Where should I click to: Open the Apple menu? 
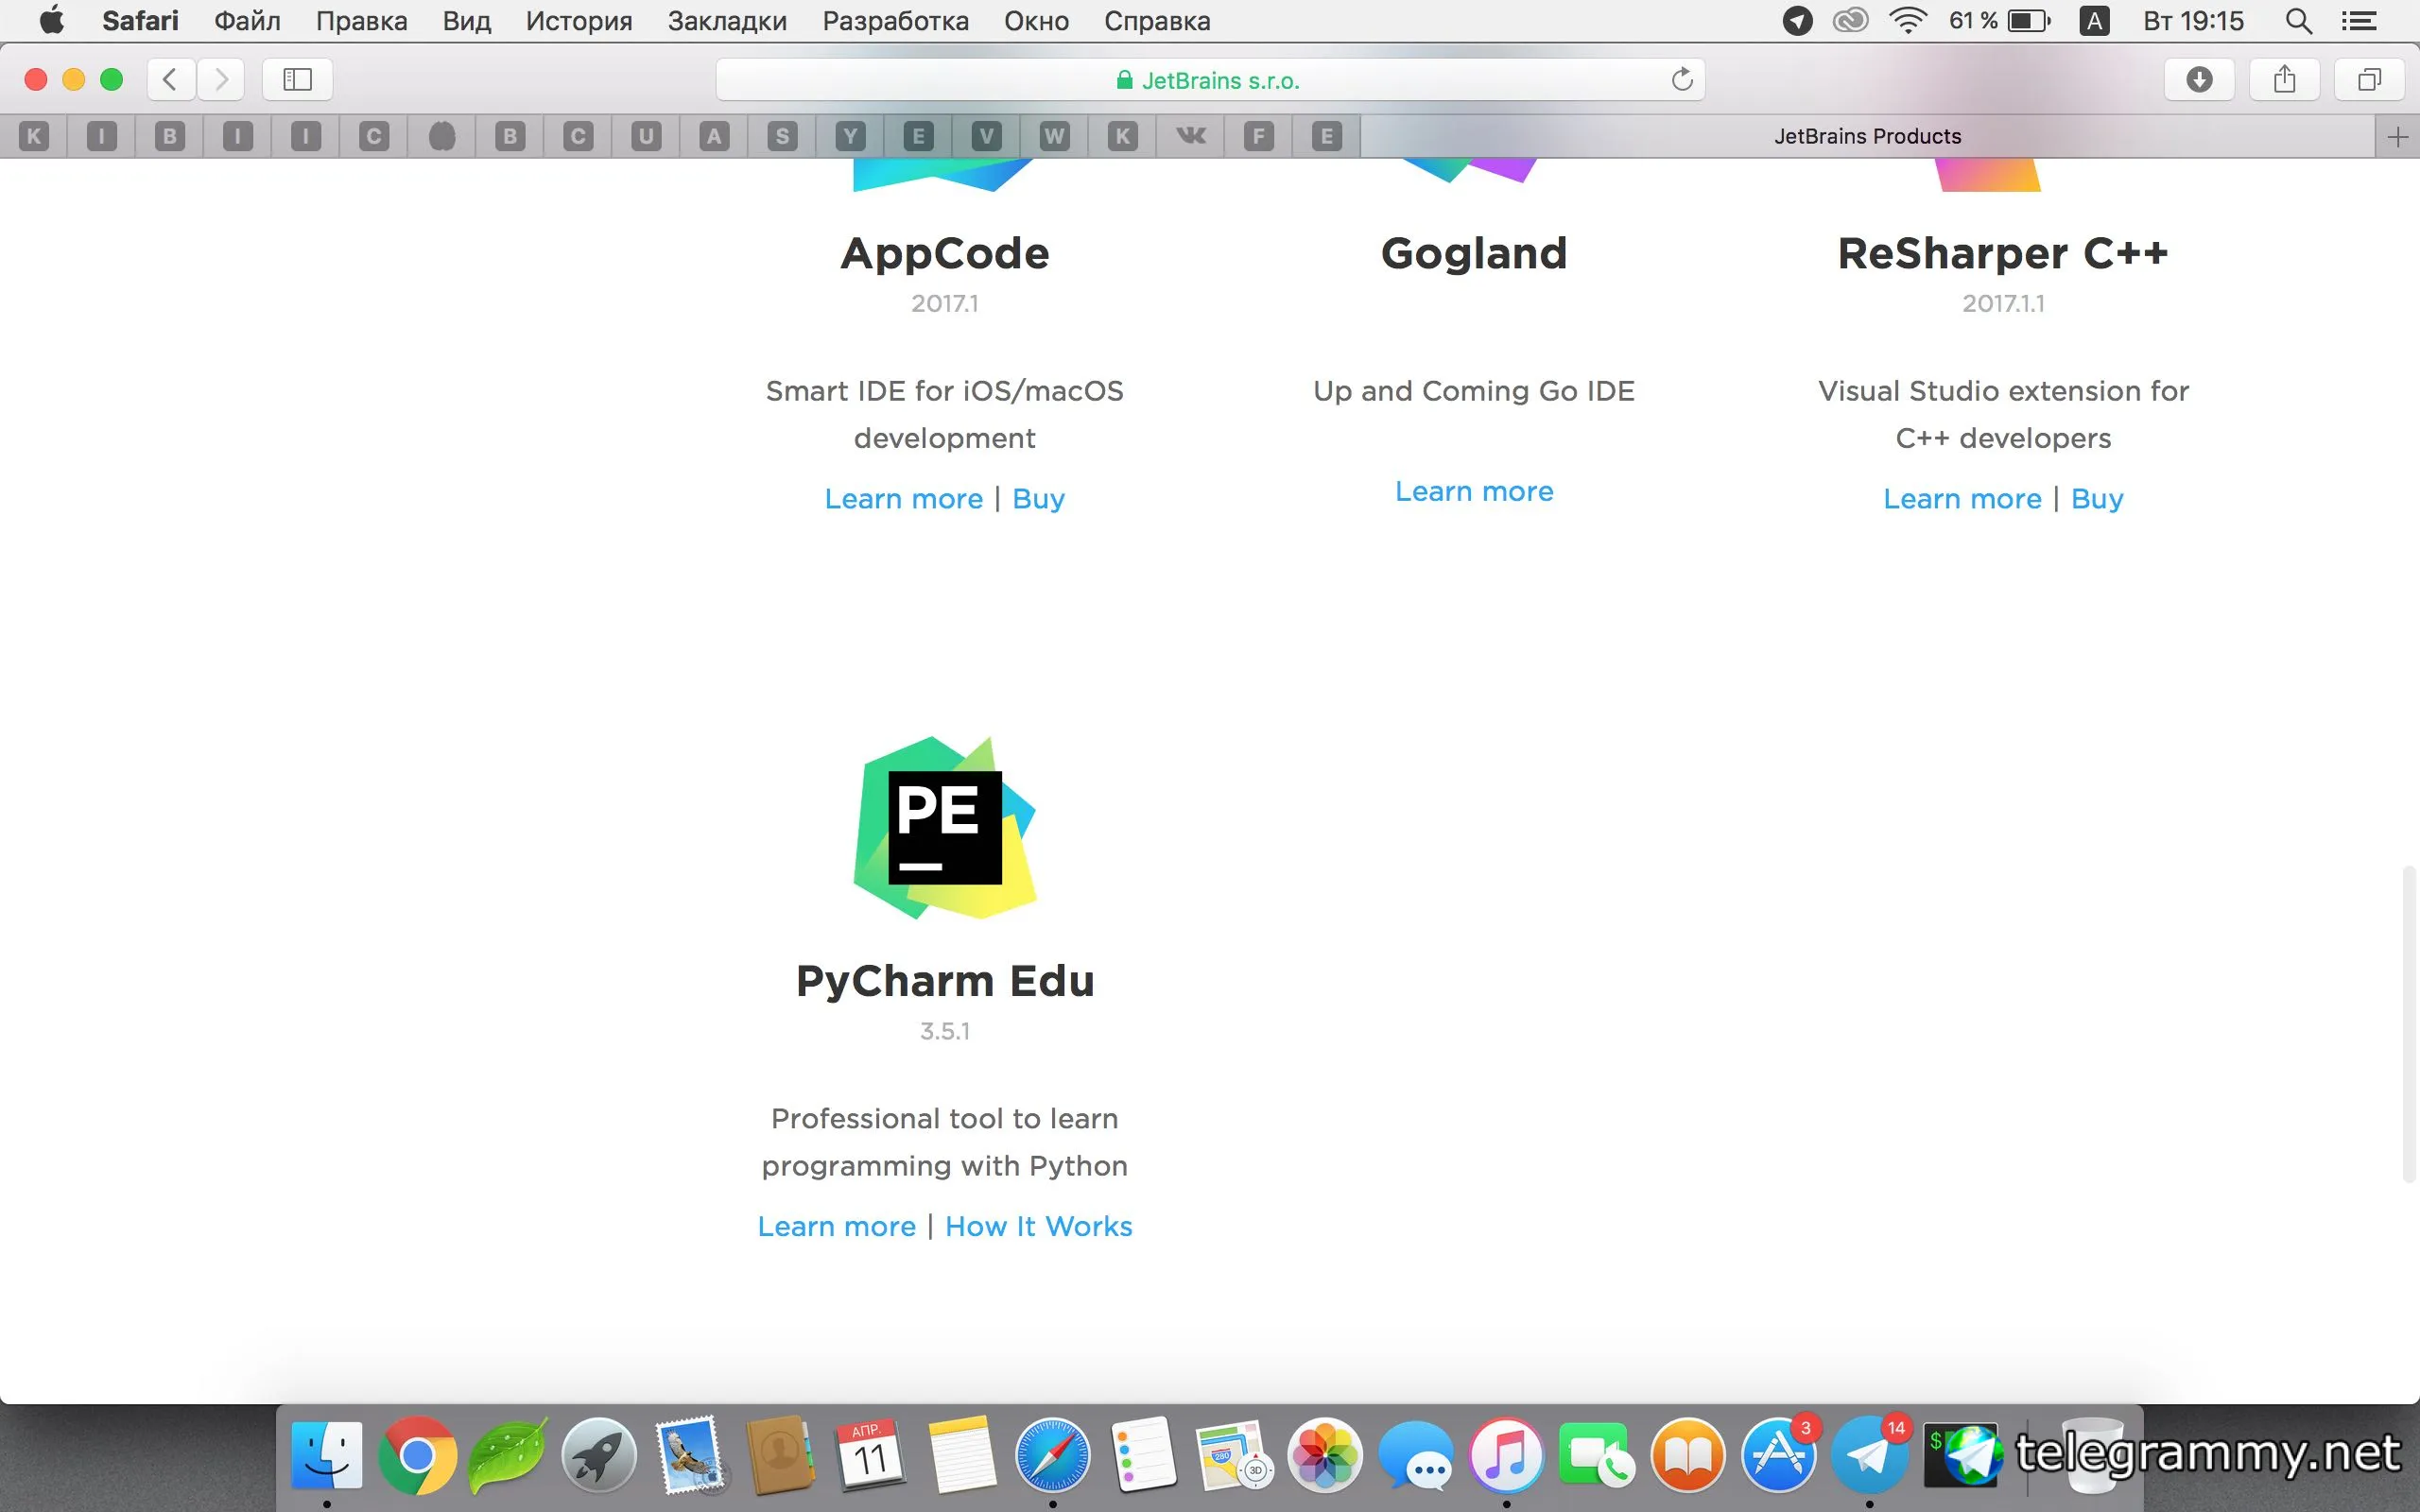coord(50,21)
